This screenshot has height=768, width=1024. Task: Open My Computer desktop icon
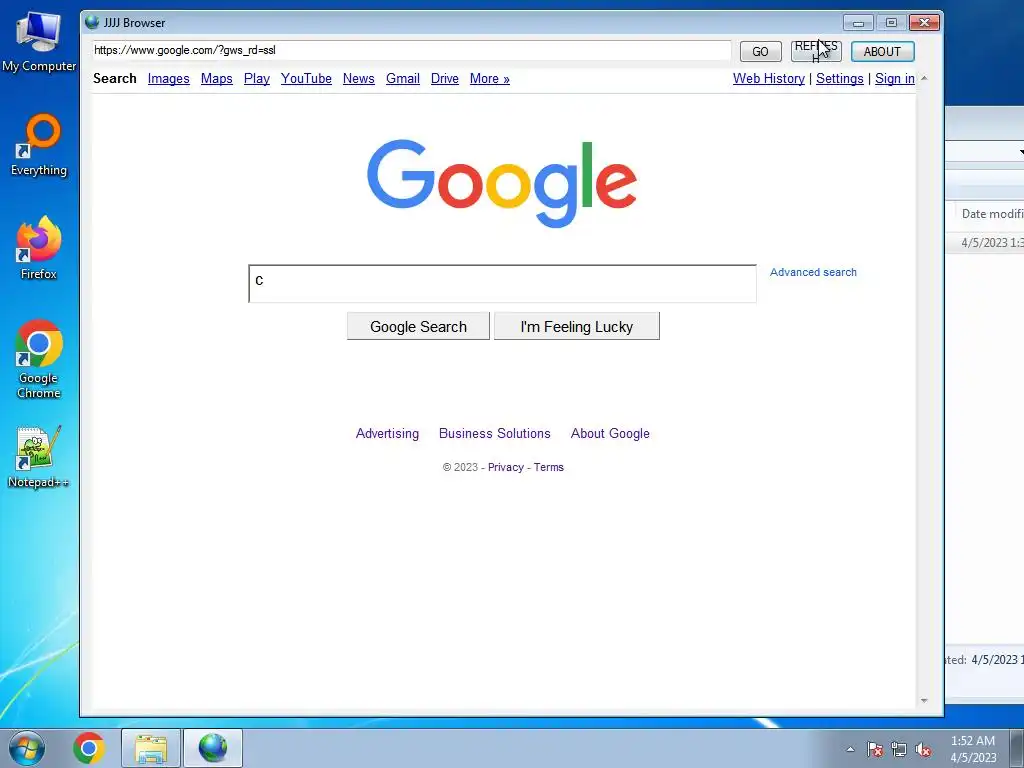39,42
